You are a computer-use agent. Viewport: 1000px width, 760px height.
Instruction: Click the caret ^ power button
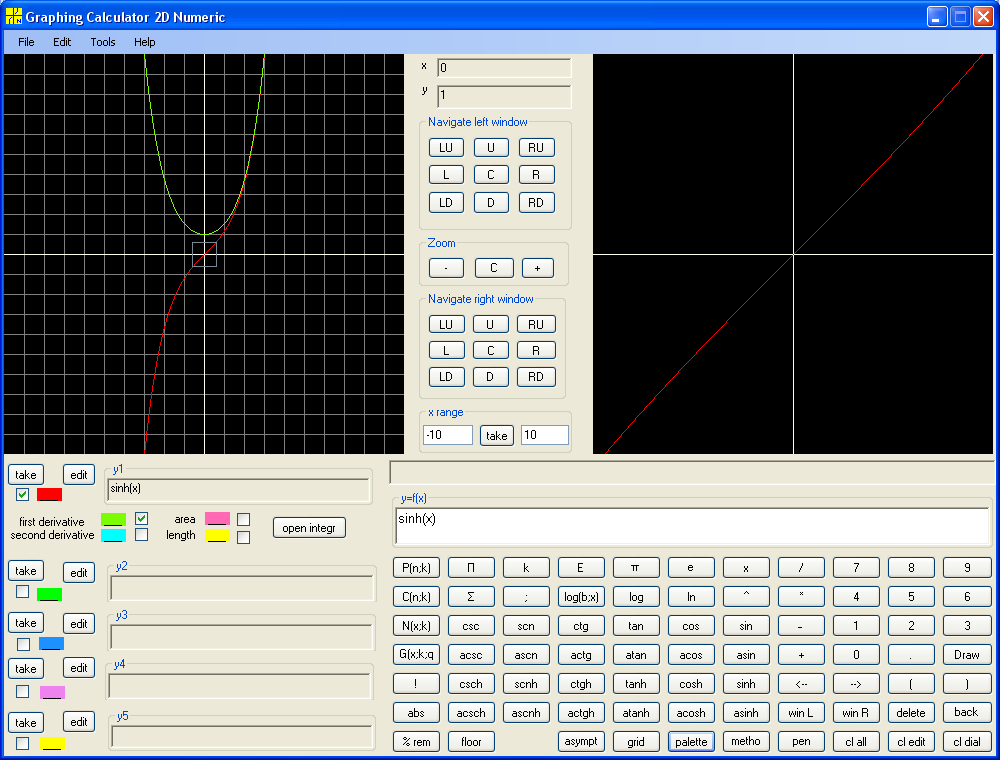click(x=746, y=597)
